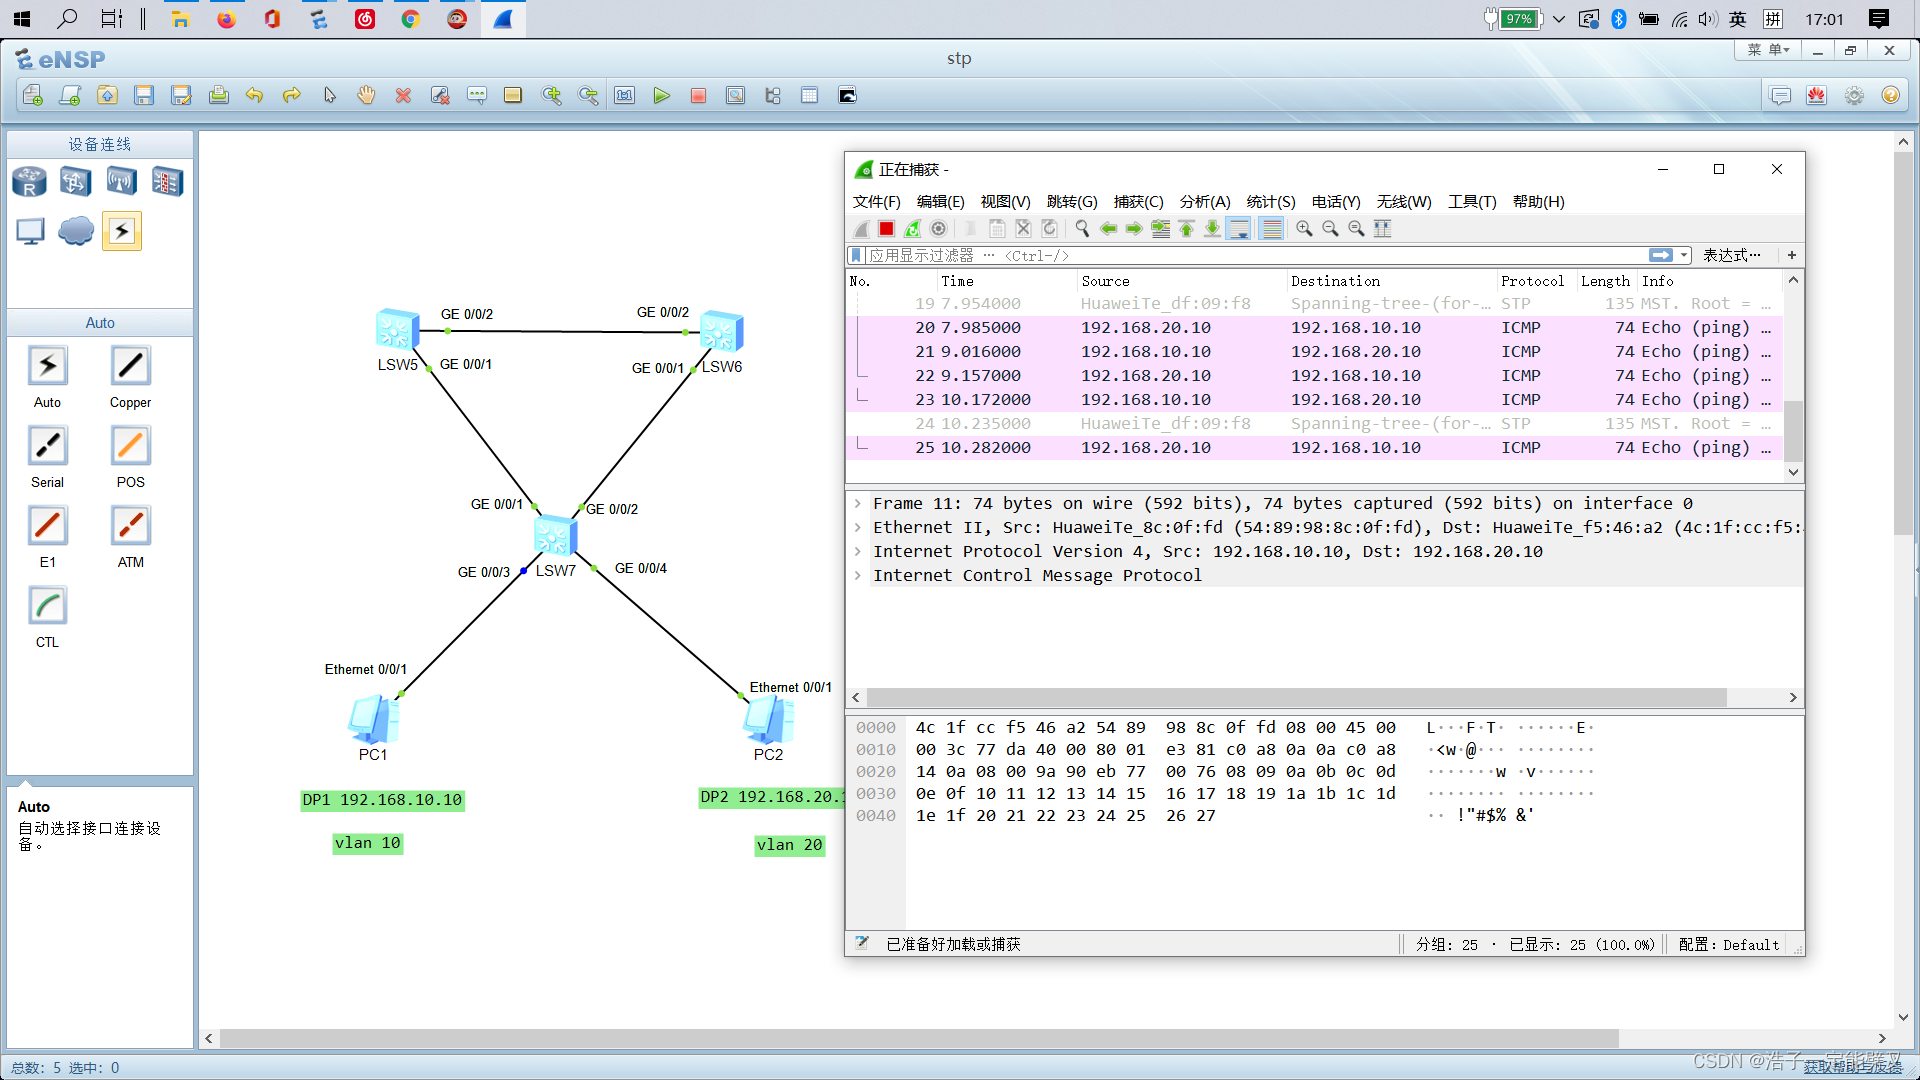Select the Copper cable type
This screenshot has height=1080, width=1920.
click(x=130, y=366)
